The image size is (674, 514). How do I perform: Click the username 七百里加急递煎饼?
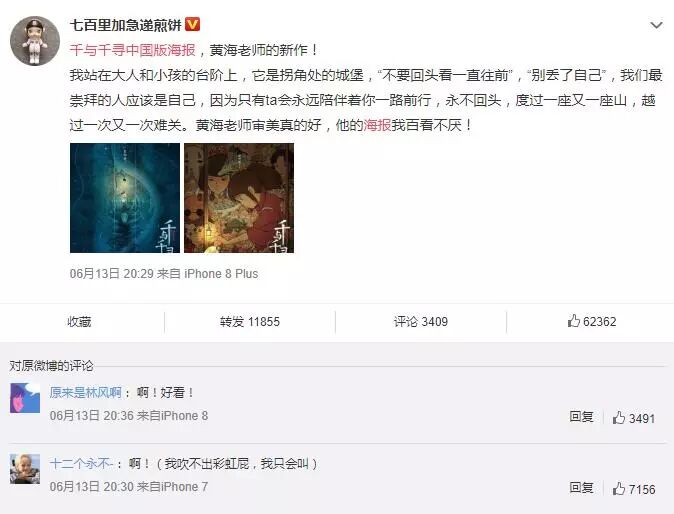click(126, 25)
